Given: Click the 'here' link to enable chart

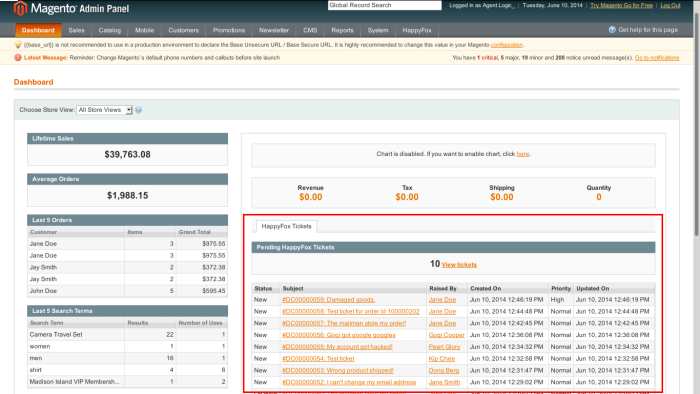Looking at the screenshot, I should [x=522, y=154].
